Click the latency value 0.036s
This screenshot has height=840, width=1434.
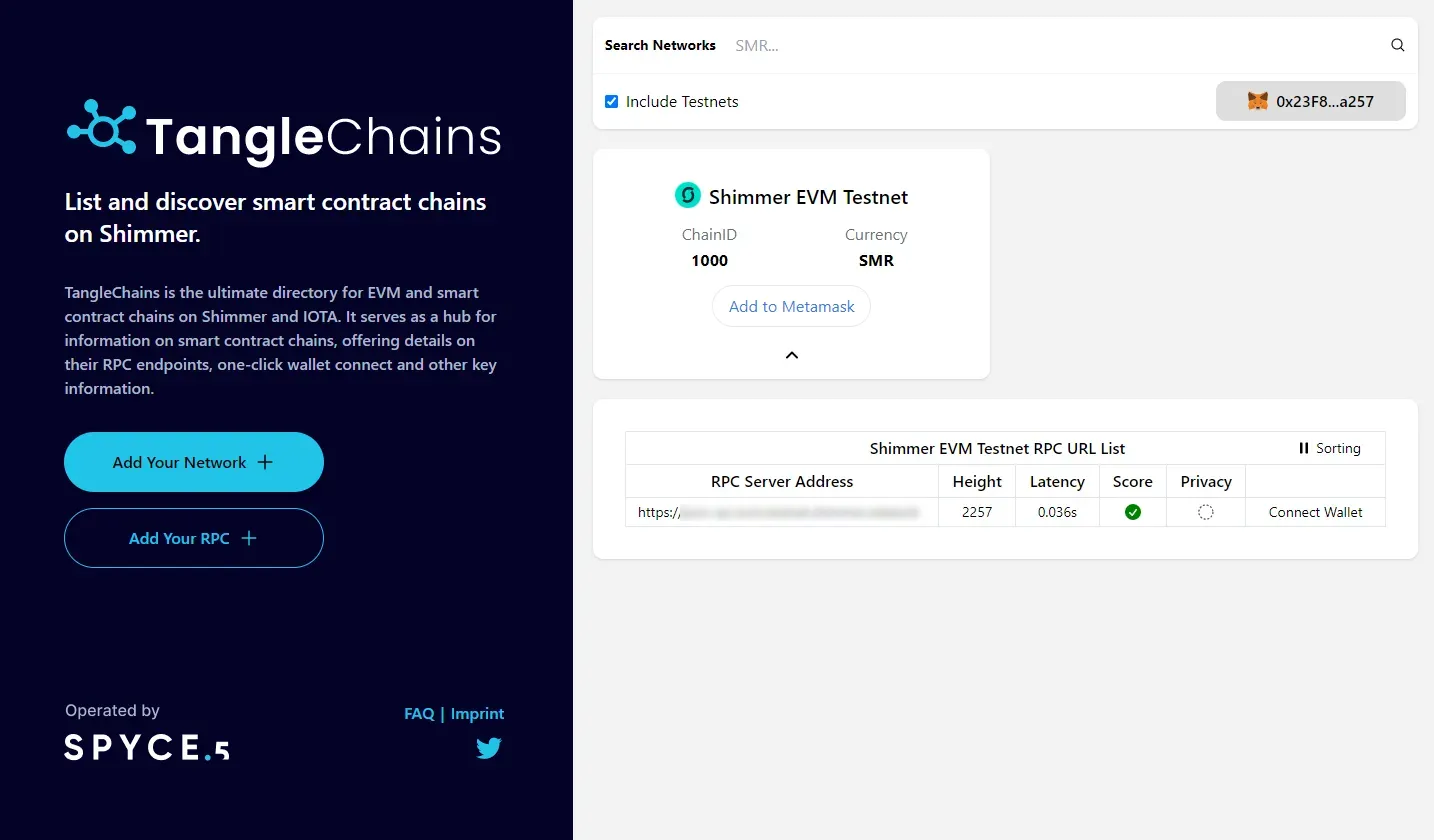[x=1057, y=512]
